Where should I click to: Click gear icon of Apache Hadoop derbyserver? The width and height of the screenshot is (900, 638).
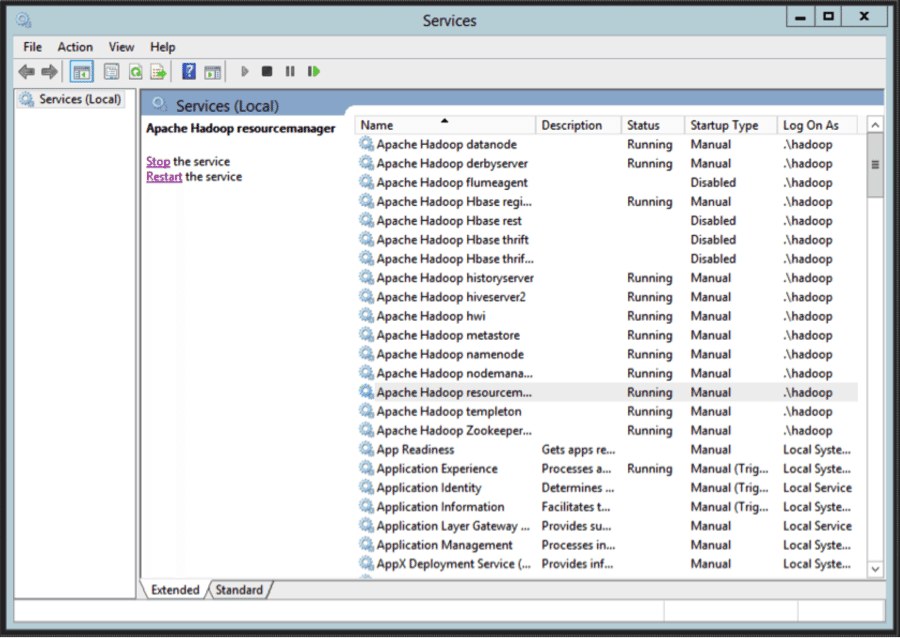pos(366,162)
